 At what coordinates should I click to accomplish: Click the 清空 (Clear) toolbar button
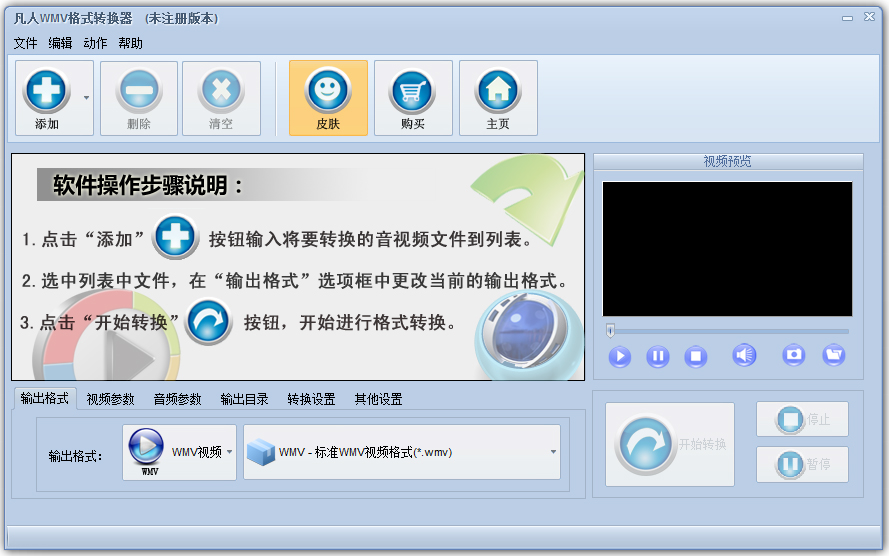coord(221,98)
